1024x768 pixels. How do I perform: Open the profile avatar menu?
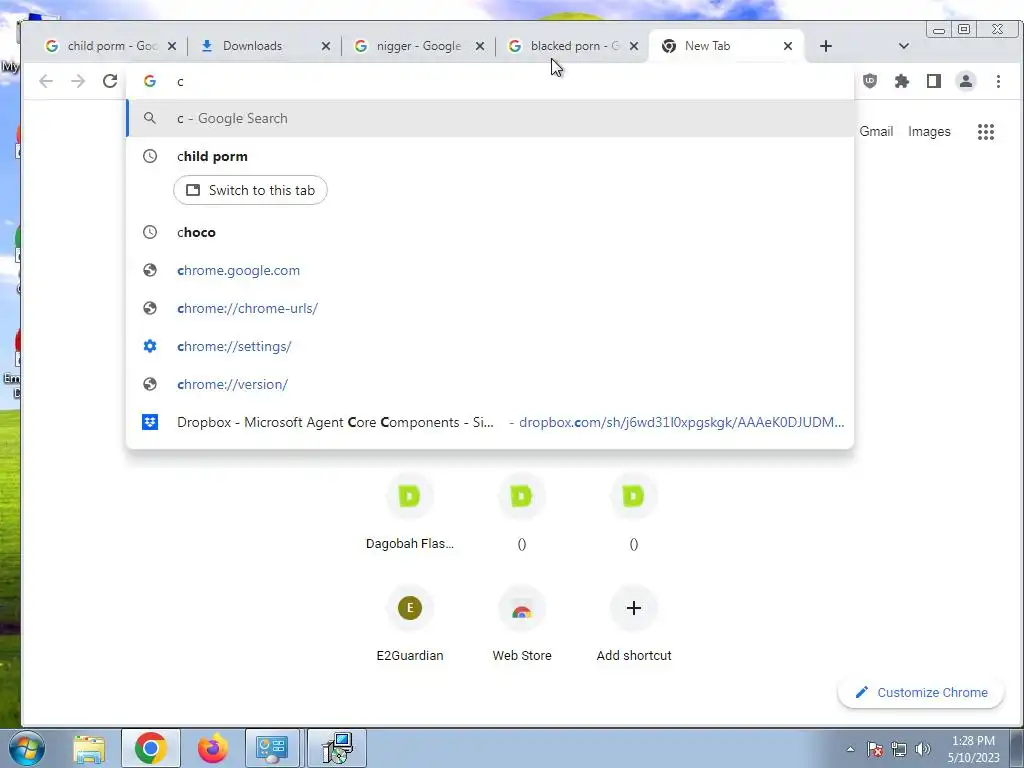(x=965, y=81)
